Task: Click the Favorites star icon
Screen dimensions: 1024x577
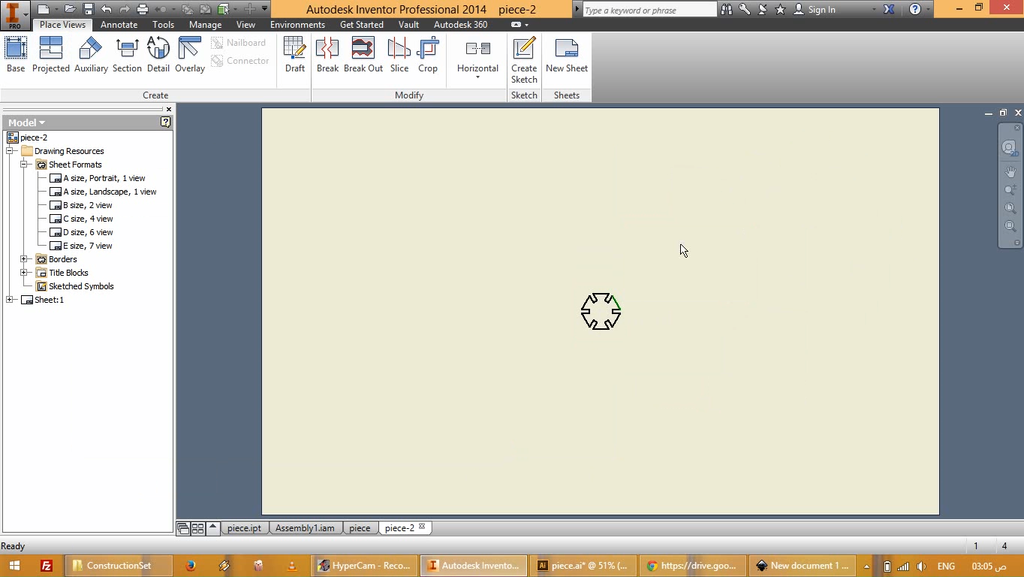Action: pos(780,9)
